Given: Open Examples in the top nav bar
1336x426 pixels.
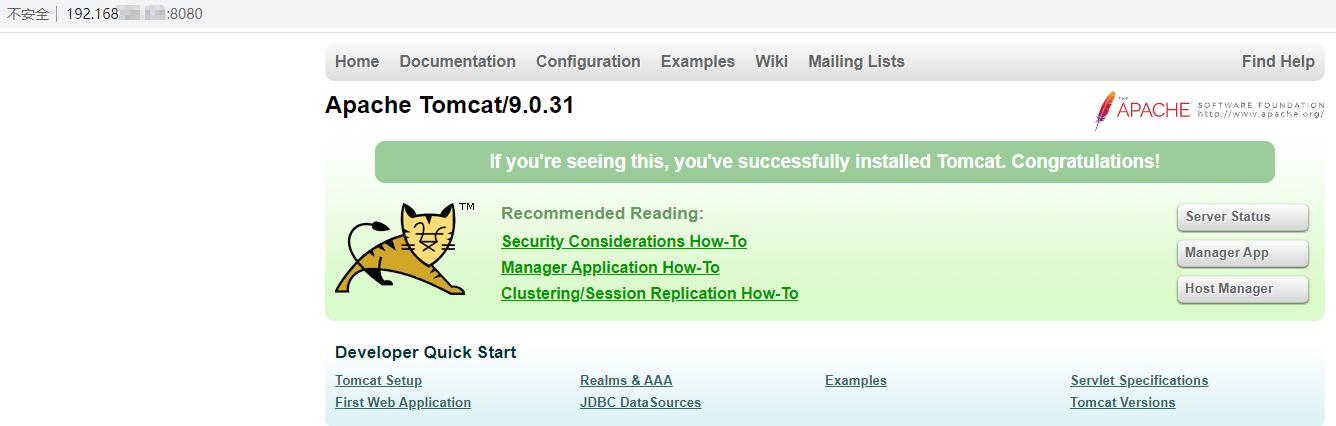Looking at the screenshot, I should tap(697, 61).
